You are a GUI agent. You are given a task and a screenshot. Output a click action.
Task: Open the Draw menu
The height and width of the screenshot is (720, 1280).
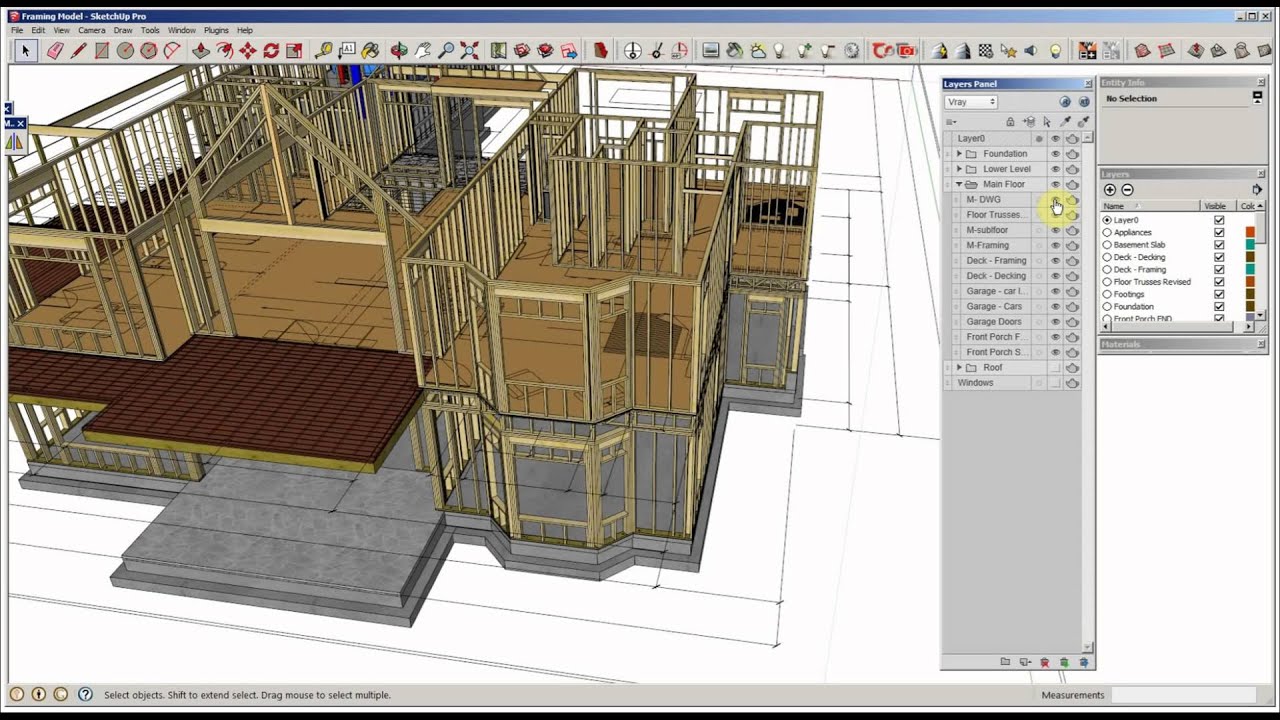(x=123, y=30)
